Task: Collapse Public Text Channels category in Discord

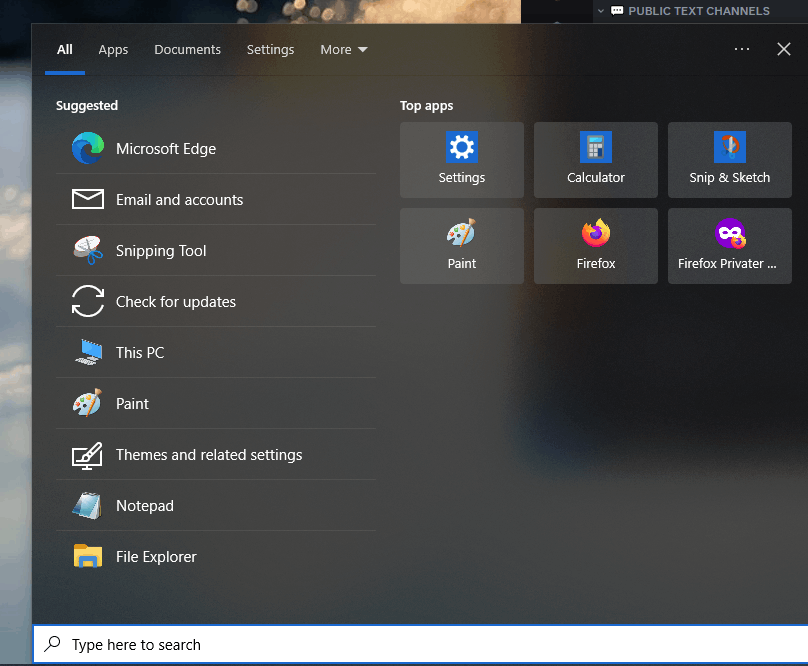Action: click(600, 11)
